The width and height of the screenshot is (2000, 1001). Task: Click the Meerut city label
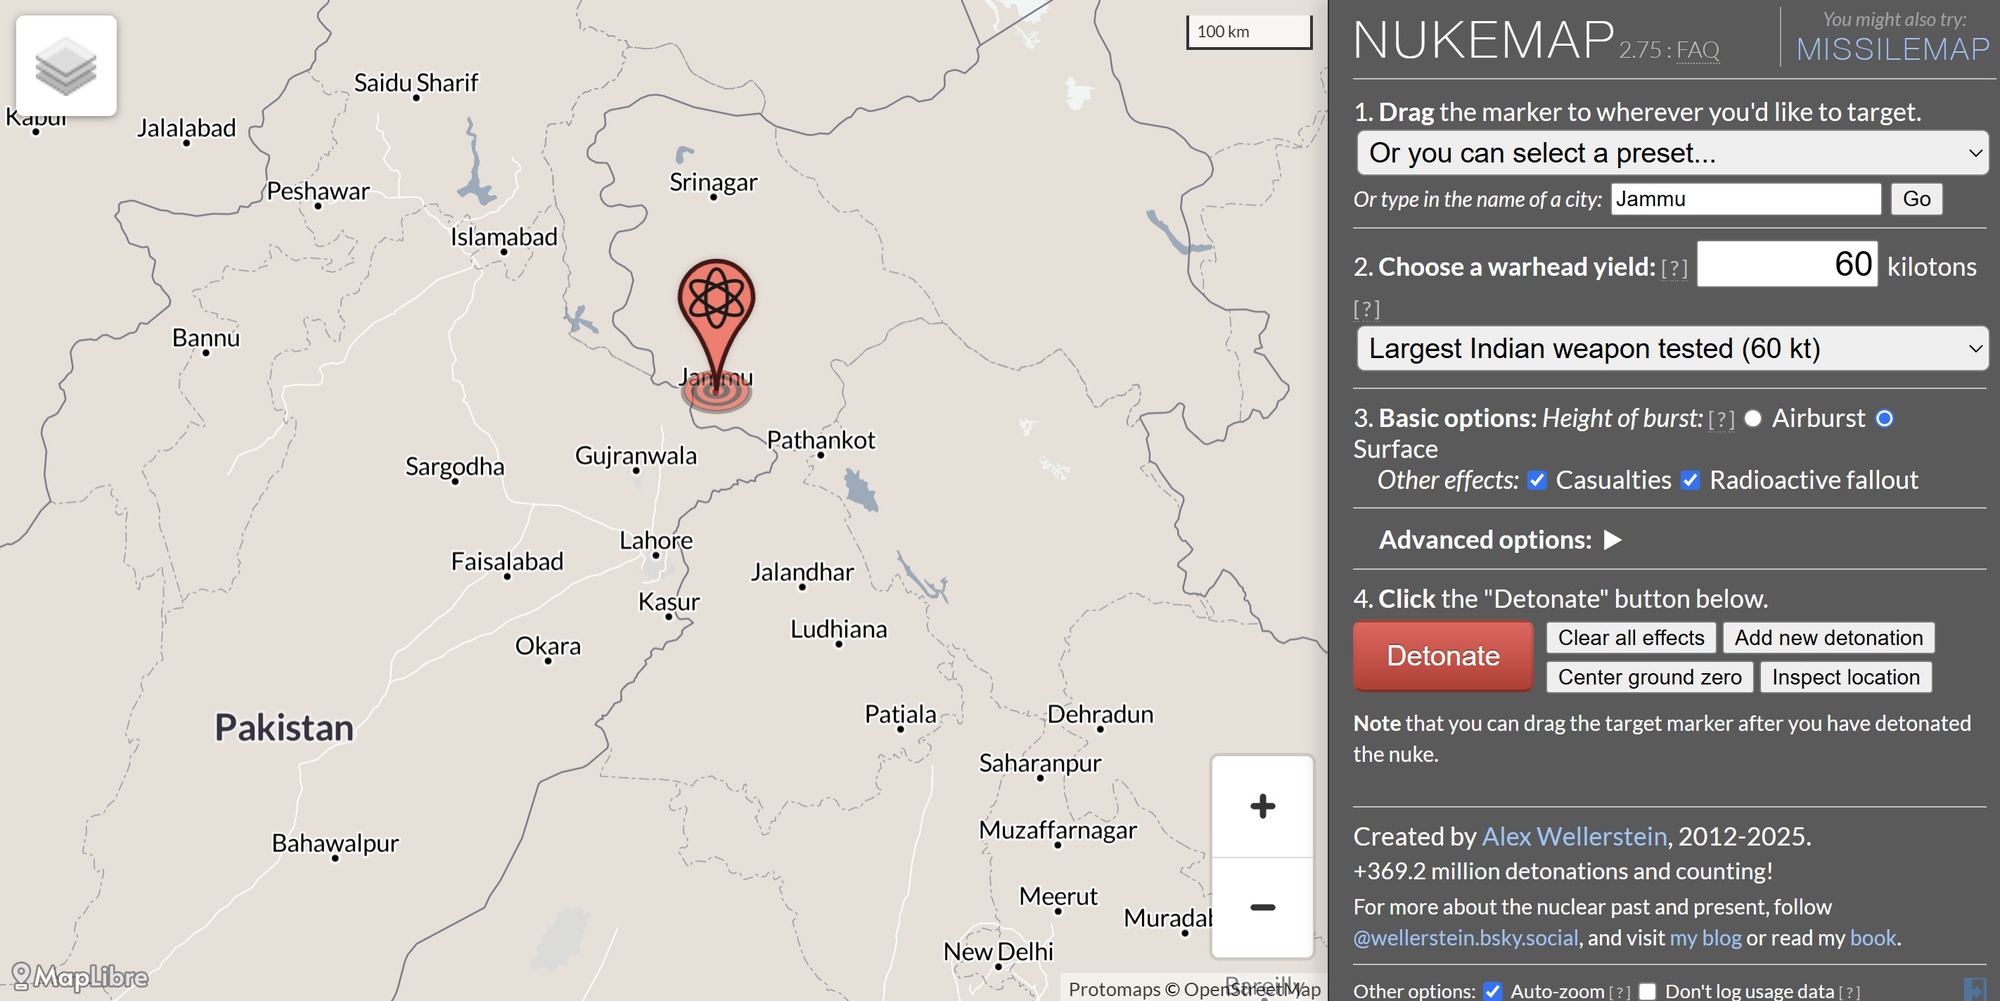click(1058, 896)
